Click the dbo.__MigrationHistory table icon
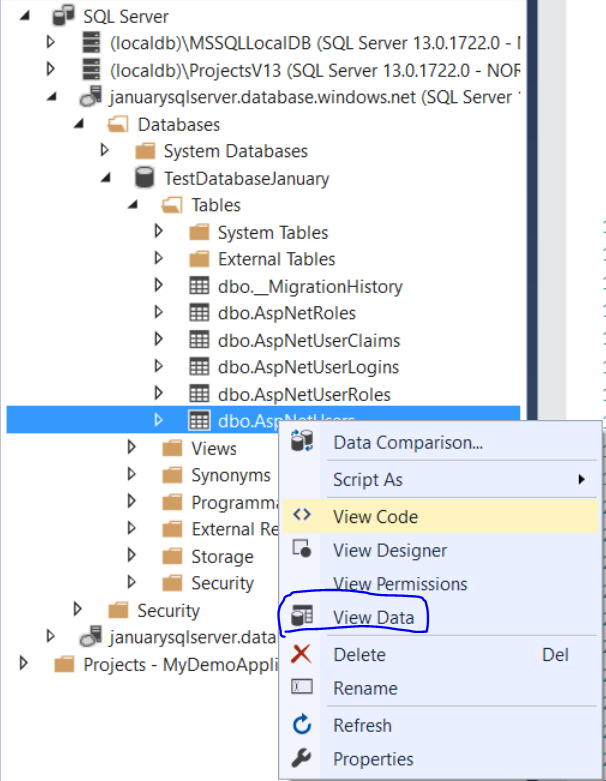The image size is (606, 781). click(199, 286)
